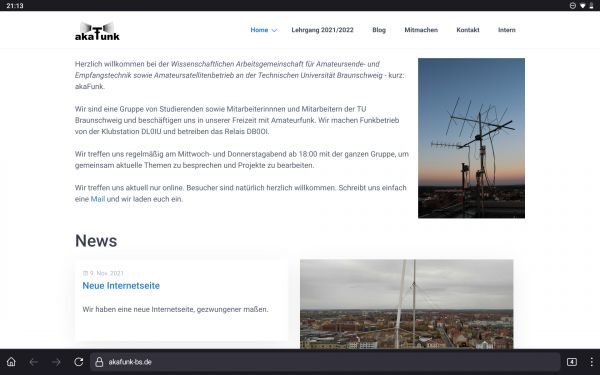
Task: Open the tab counter showing 4
Action: coord(572,362)
